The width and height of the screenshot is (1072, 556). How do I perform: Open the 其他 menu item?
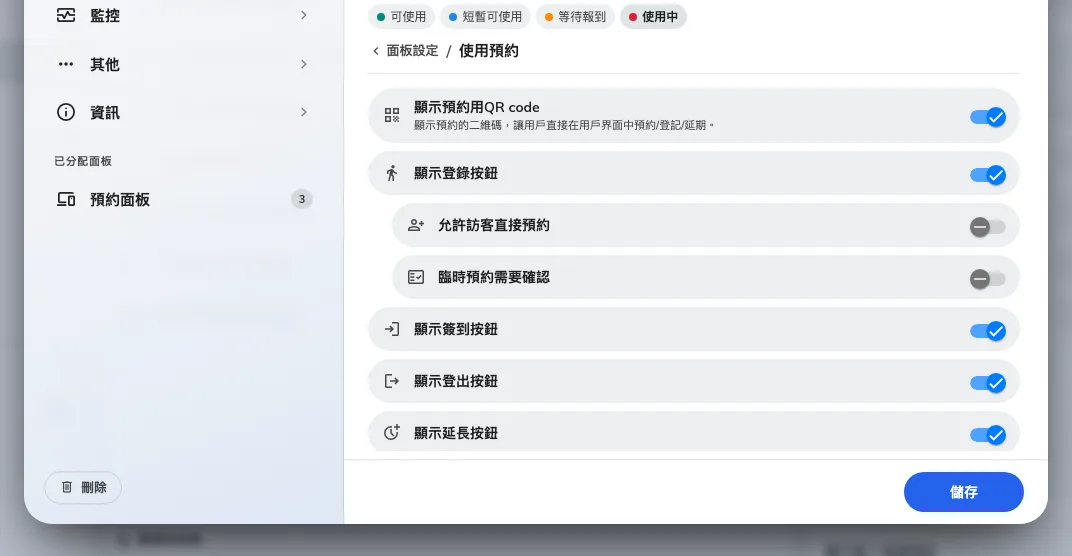(x=182, y=64)
